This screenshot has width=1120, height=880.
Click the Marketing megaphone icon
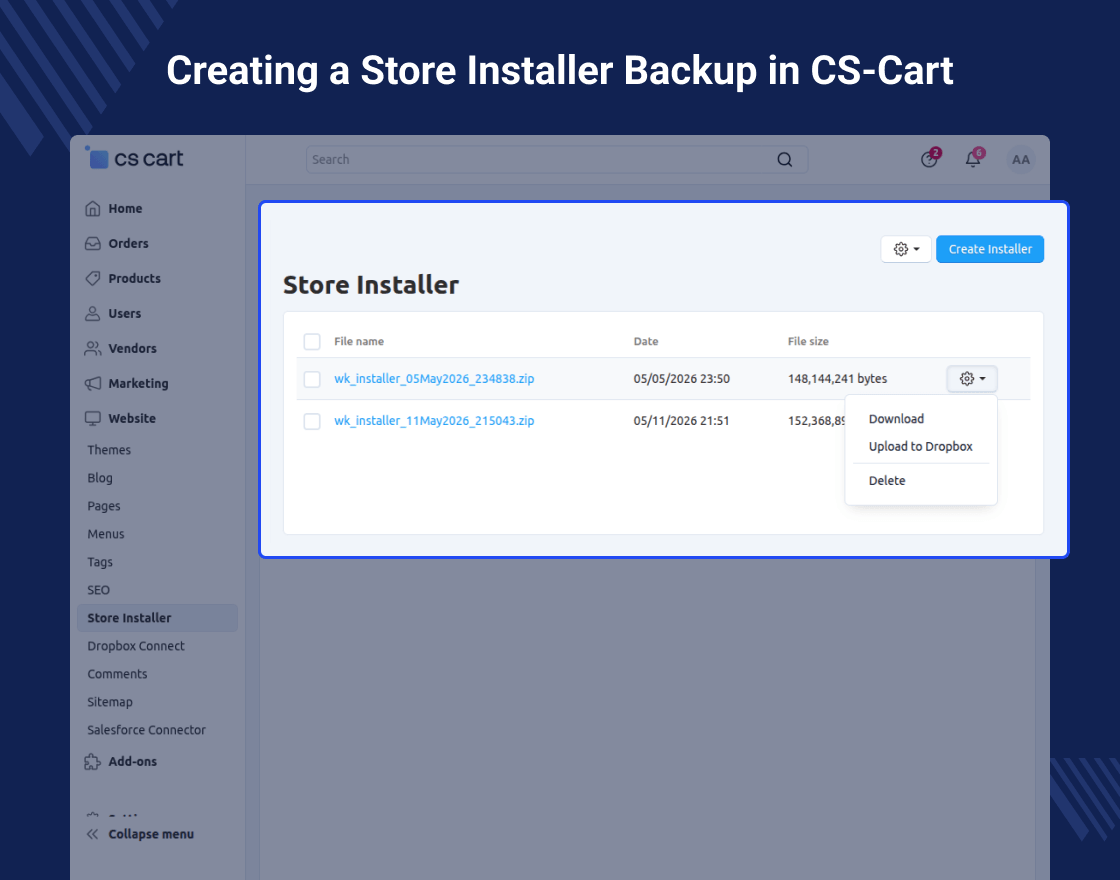click(x=93, y=384)
